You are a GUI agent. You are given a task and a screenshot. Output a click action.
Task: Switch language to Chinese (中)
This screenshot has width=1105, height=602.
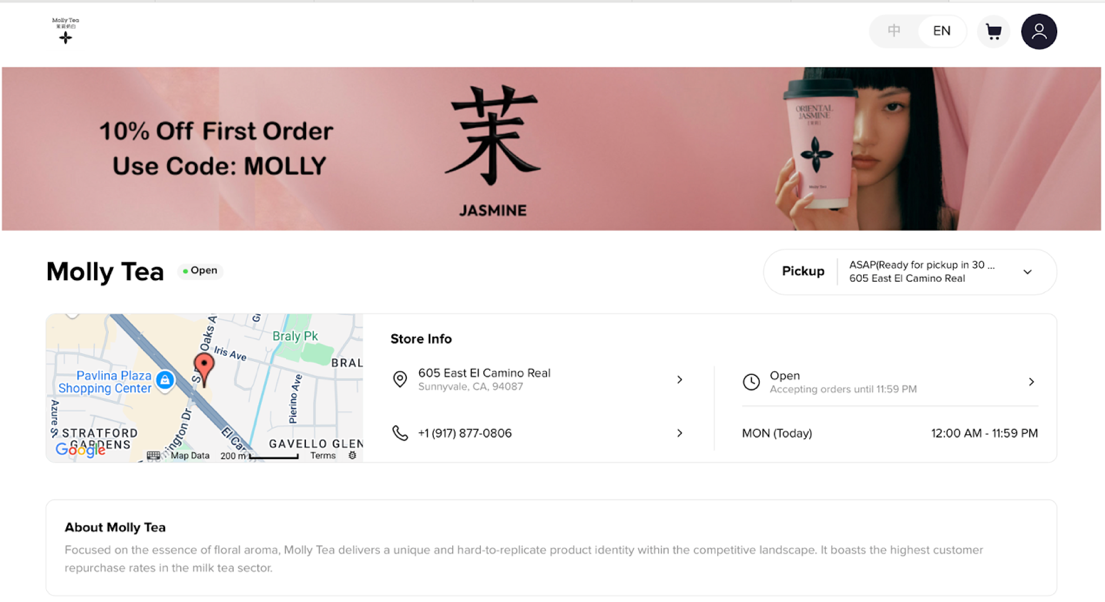894,31
